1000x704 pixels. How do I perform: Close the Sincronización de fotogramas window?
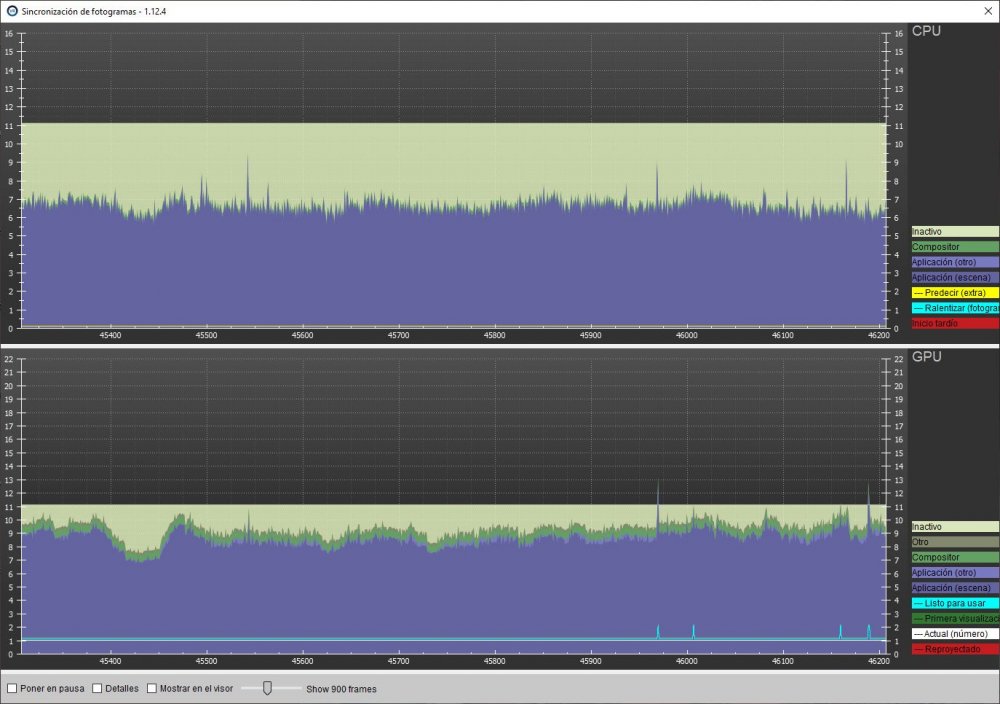[x=985, y=10]
